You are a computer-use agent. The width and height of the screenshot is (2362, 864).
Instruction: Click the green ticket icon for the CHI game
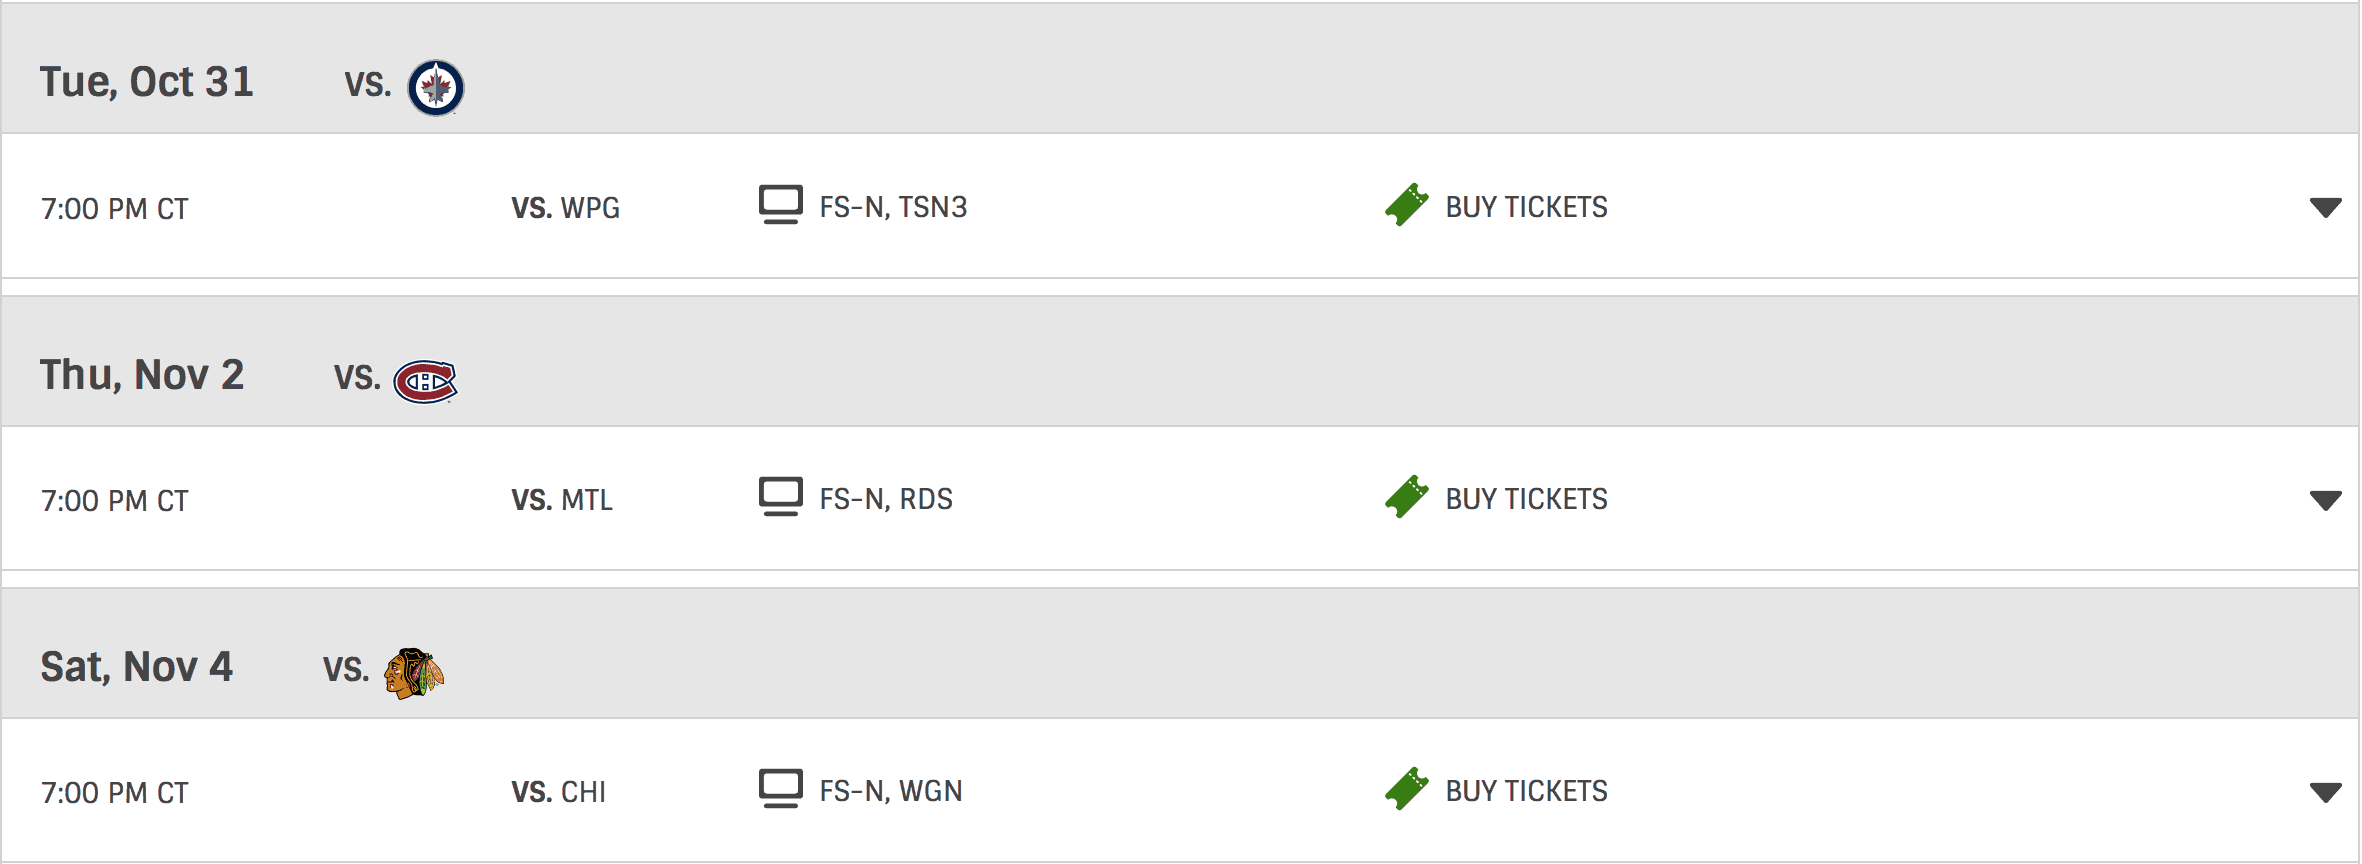click(1407, 789)
